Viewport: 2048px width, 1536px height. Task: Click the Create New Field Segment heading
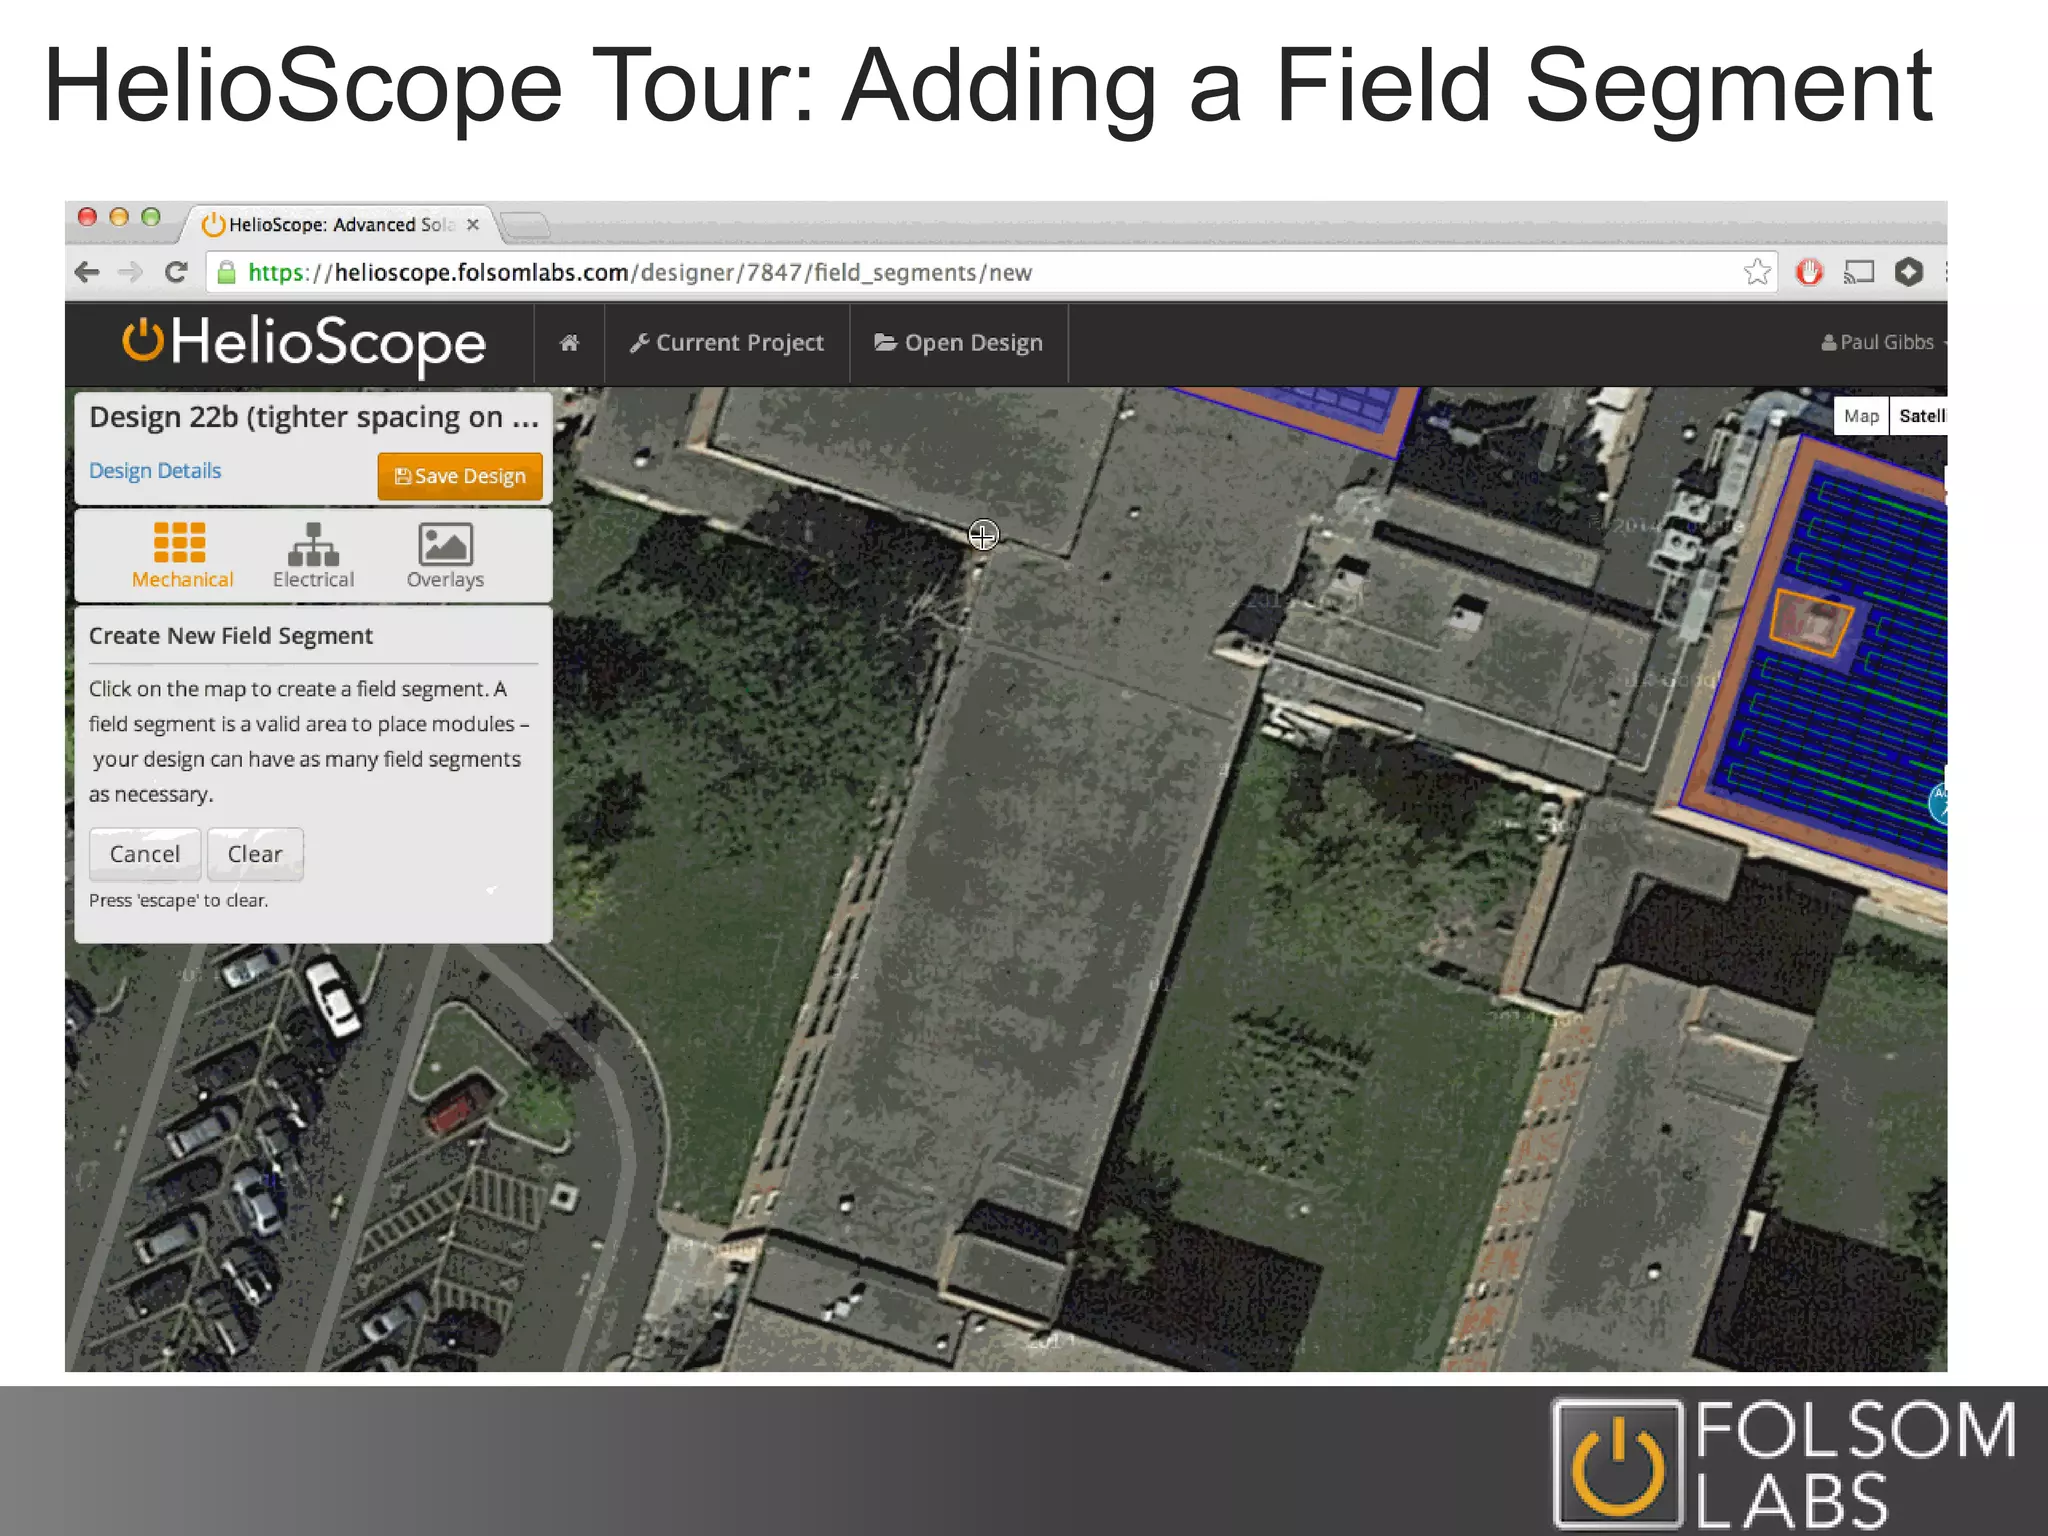pyautogui.click(x=231, y=636)
